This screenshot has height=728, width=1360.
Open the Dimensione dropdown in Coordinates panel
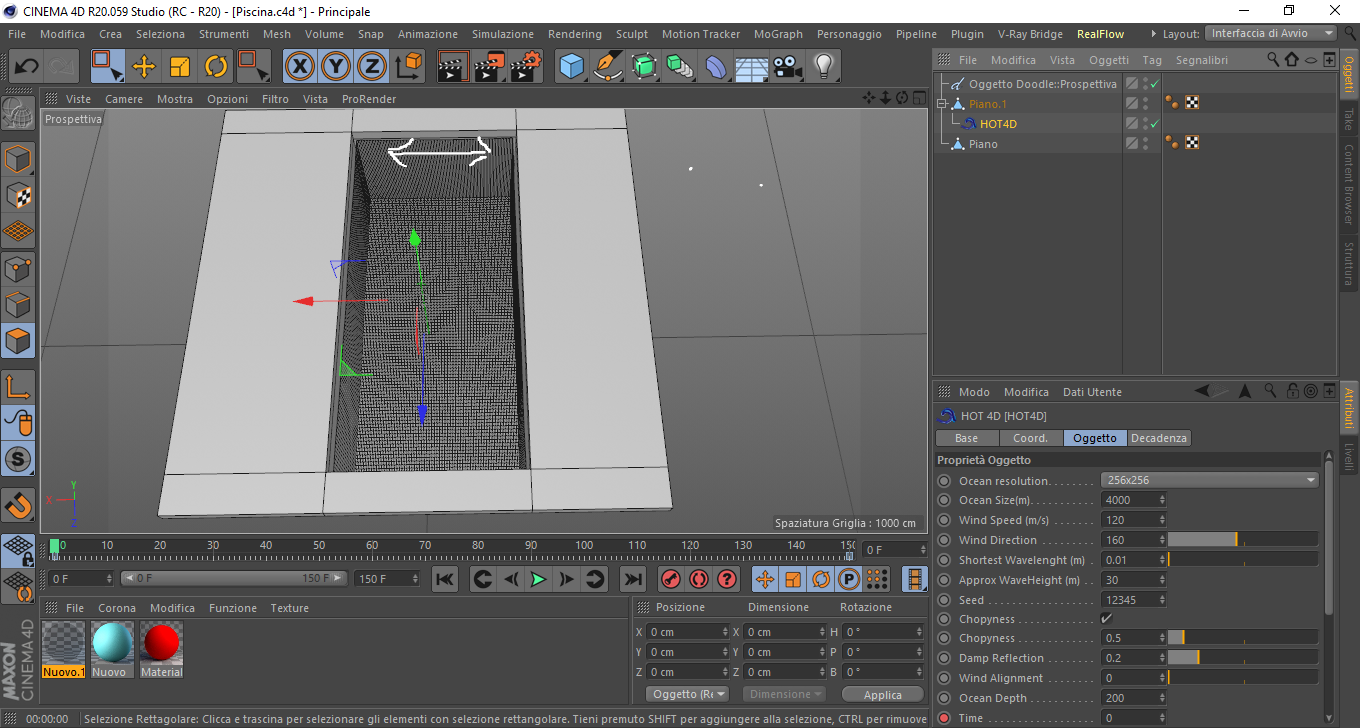pyautogui.click(x=784, y=694)
